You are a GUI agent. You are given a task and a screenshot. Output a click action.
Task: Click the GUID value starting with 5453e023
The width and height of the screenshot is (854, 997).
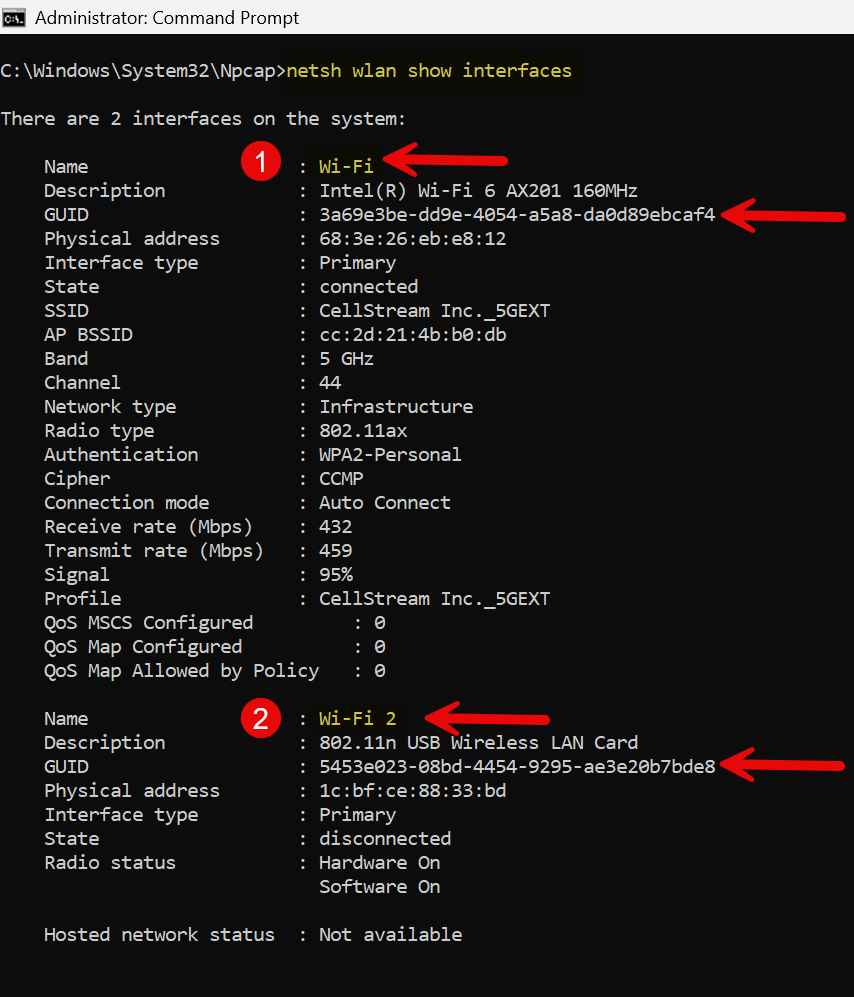point(517,767)
